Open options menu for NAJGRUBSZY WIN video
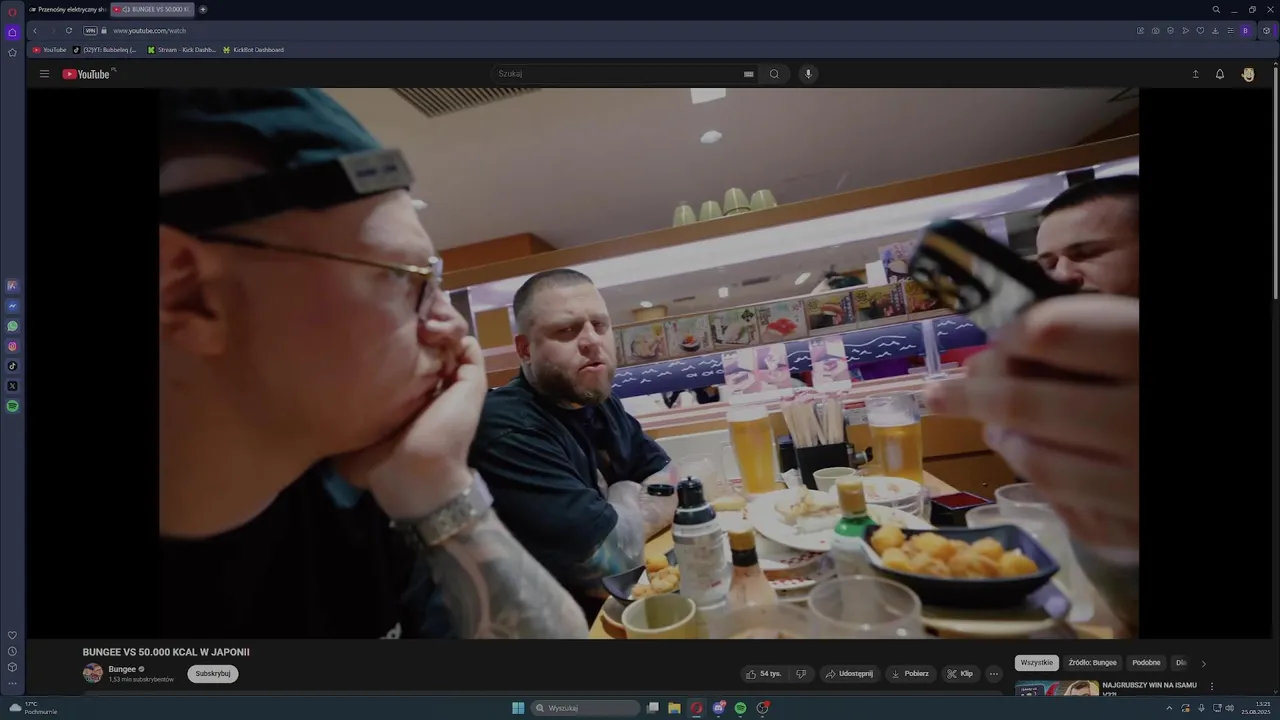The height and width of the screenshot is (720, 1280). pyautogui.click(x=1211, y=687)
